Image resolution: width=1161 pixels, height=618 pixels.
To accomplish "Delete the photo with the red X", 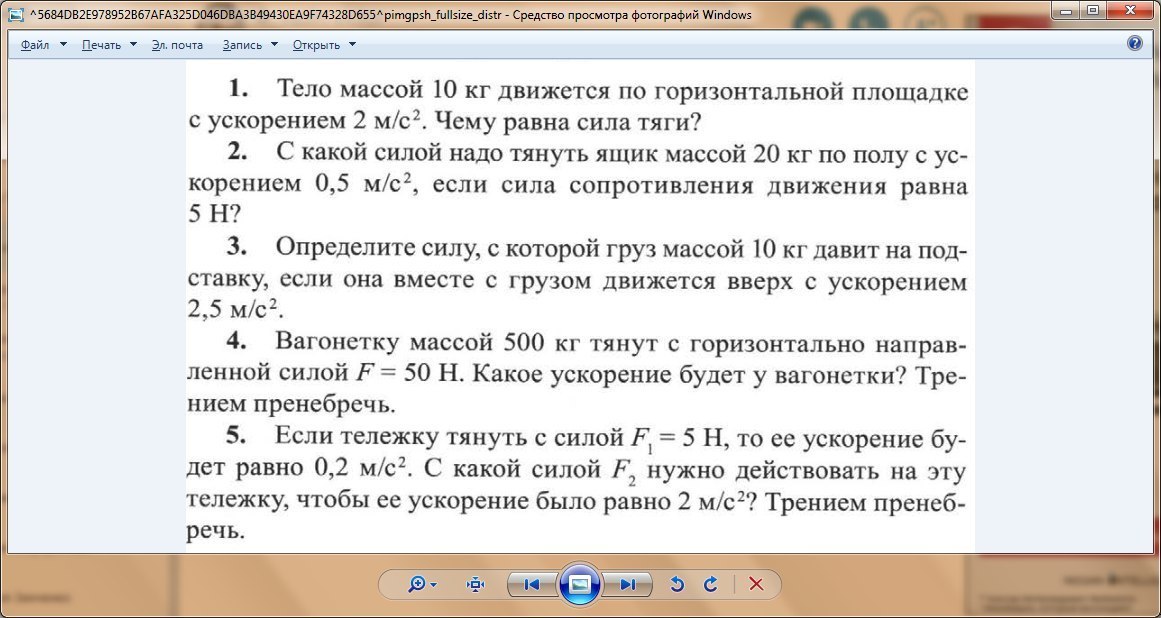I will (756, 585).
